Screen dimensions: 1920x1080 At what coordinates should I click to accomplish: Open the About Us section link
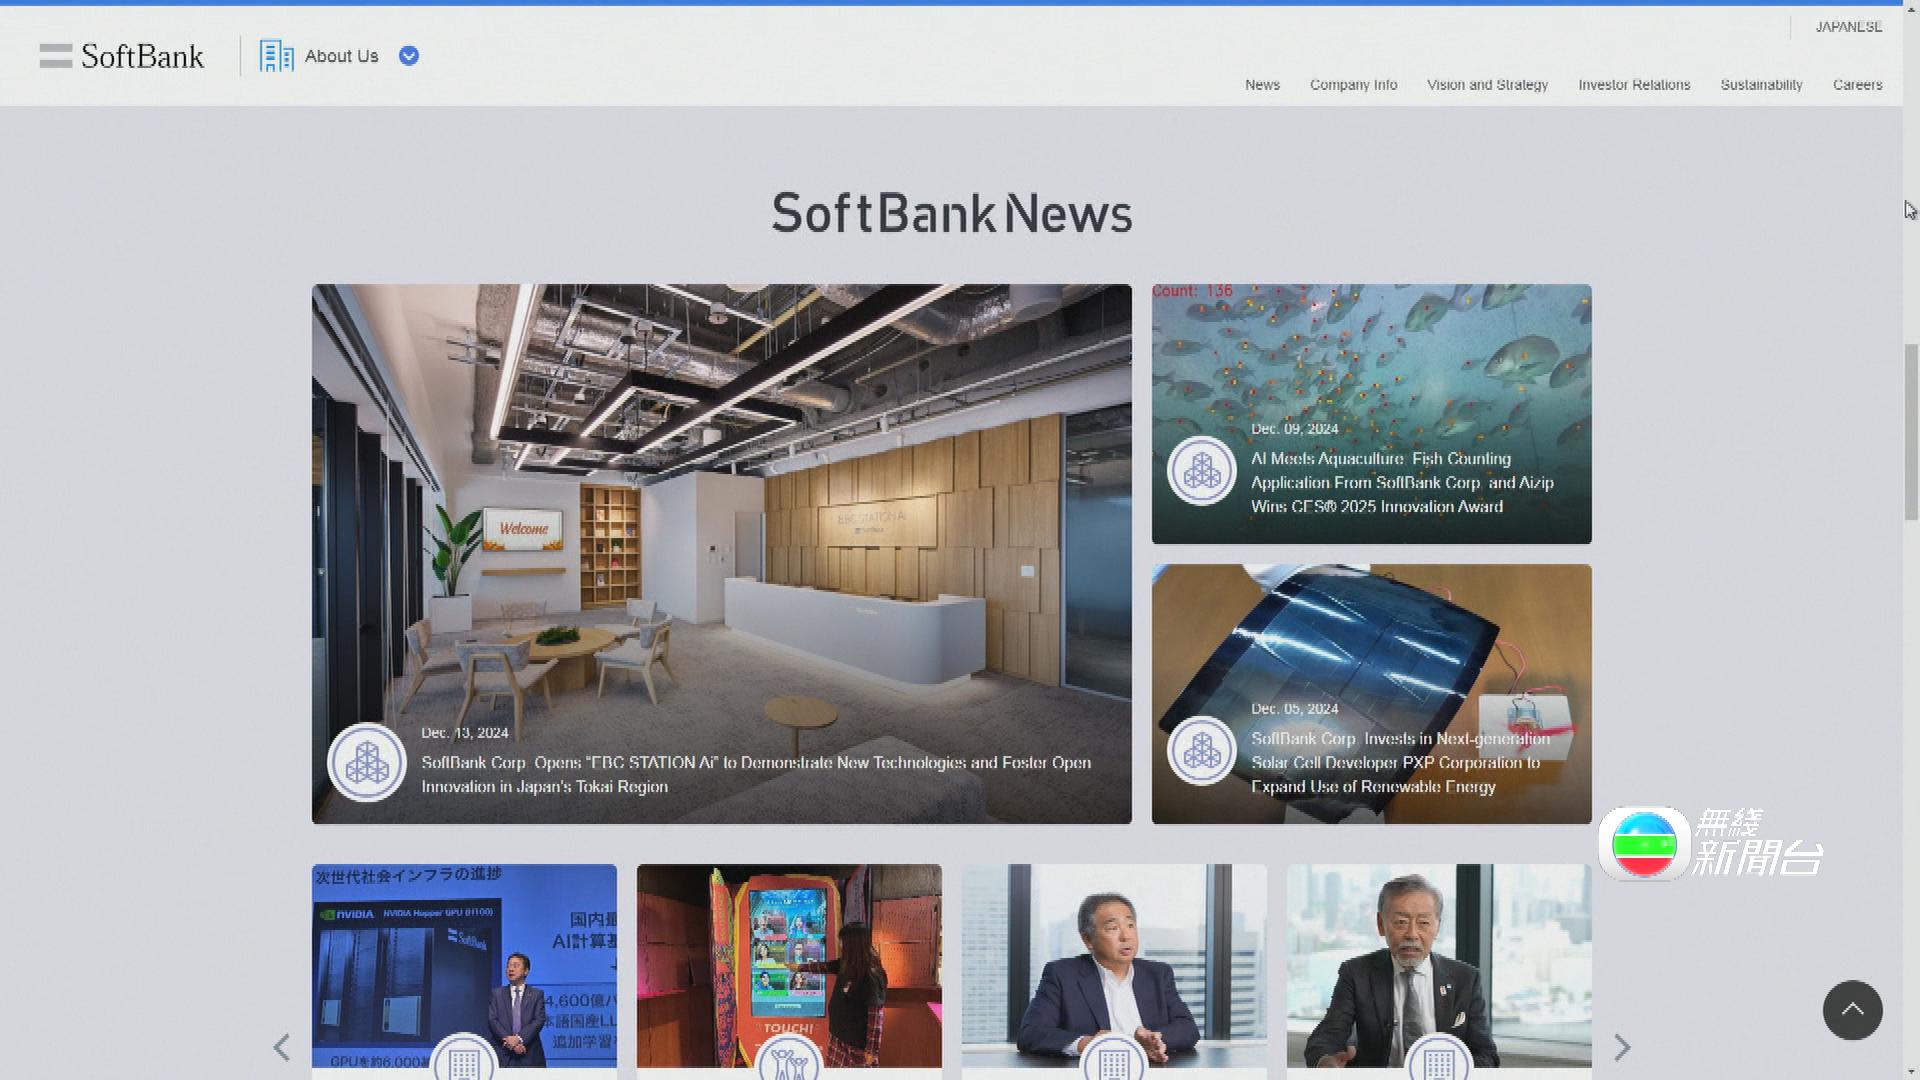click(342, 56)
